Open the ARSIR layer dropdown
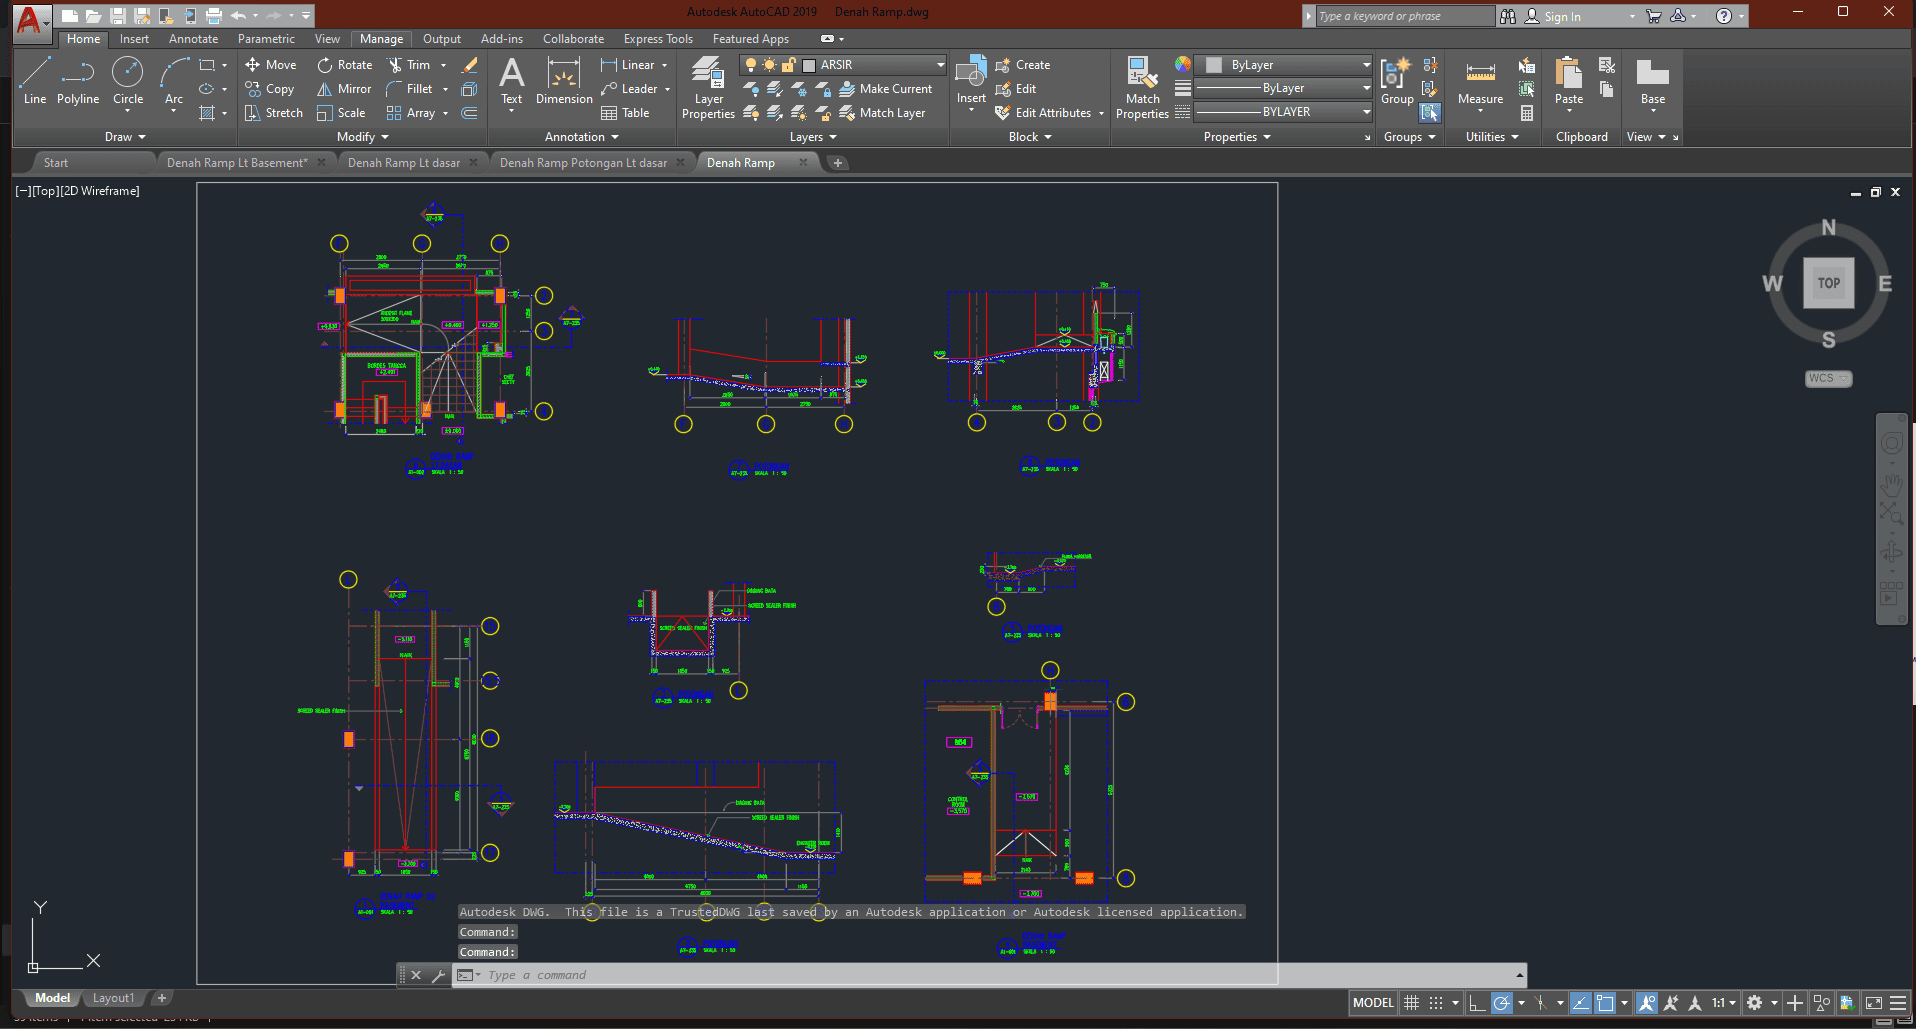This screenshot has width=1916, height=1029. (940, 65)
